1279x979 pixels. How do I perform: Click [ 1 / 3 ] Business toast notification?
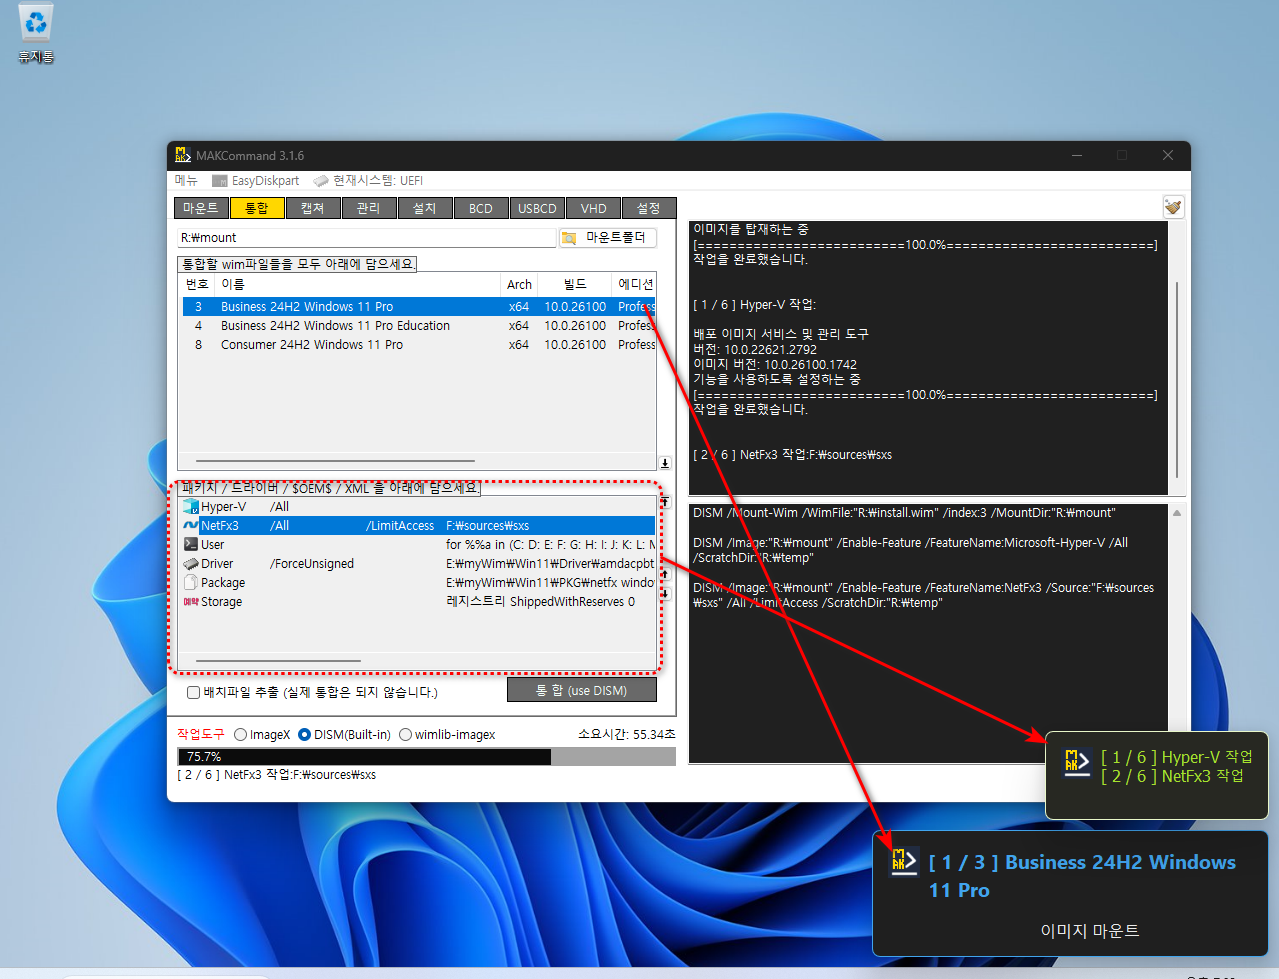click(1071, 893)
